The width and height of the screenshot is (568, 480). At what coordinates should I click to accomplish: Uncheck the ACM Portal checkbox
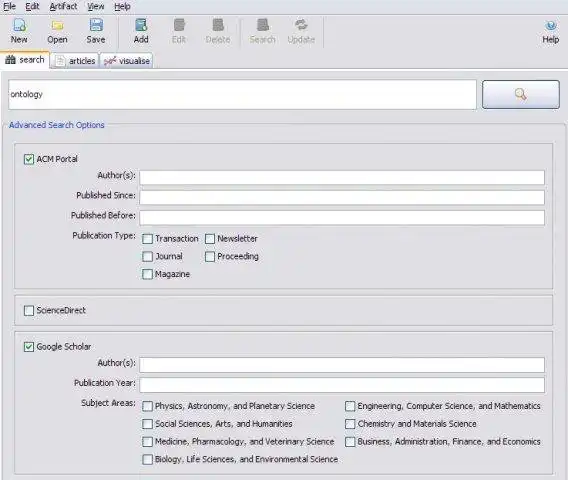pos(29,159)
